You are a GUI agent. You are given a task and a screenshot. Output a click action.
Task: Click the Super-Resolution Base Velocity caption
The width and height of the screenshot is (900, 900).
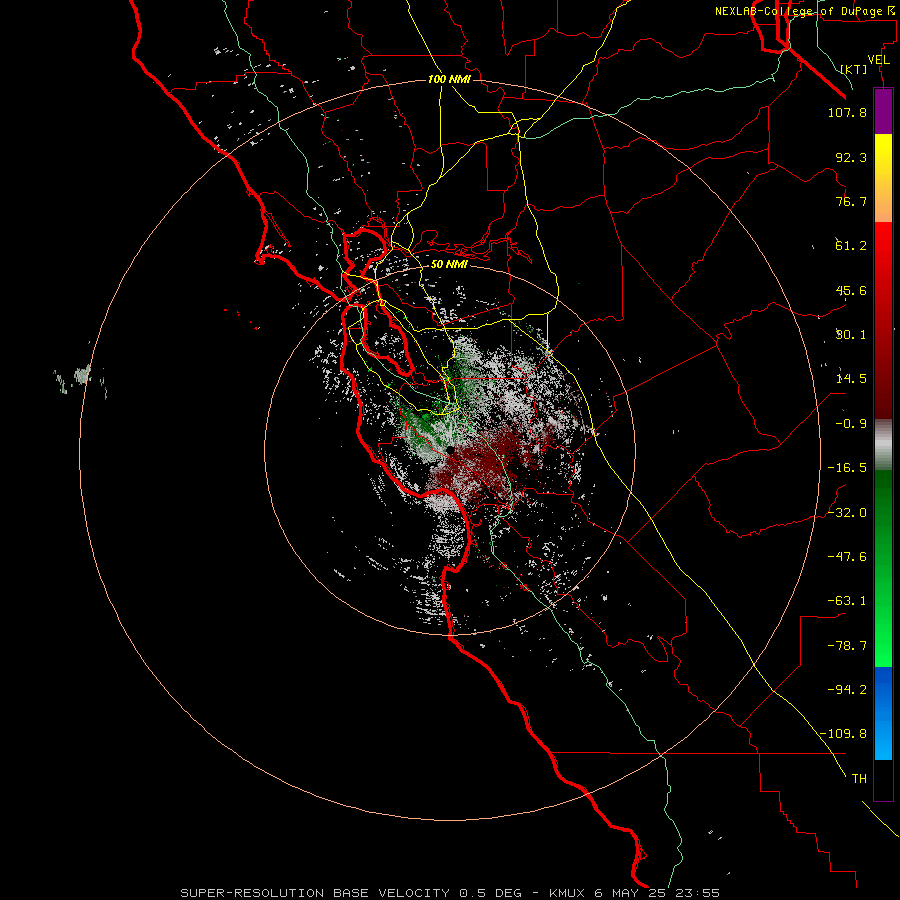click(450, 893)
